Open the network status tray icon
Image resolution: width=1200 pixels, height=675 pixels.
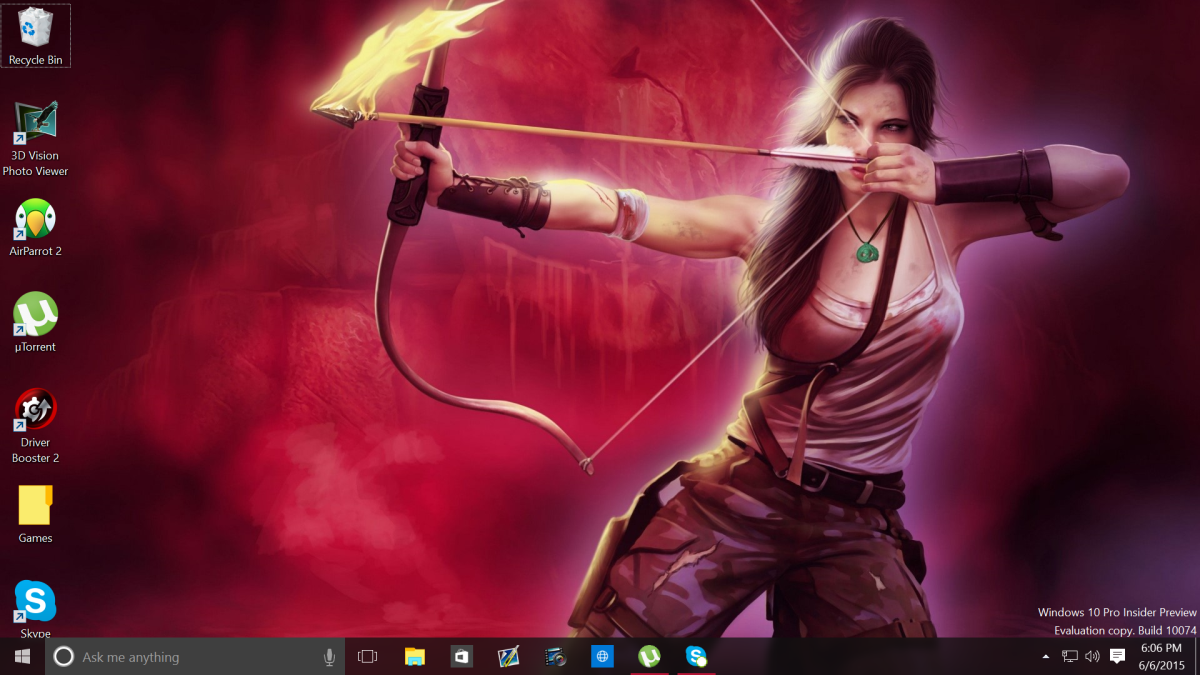pos(1069,657)
